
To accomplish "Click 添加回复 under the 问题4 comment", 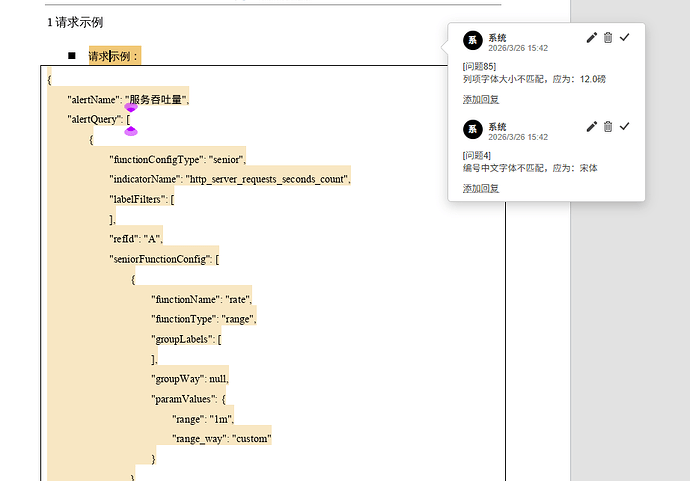I will pyautogui.click(x=481, y=188).
